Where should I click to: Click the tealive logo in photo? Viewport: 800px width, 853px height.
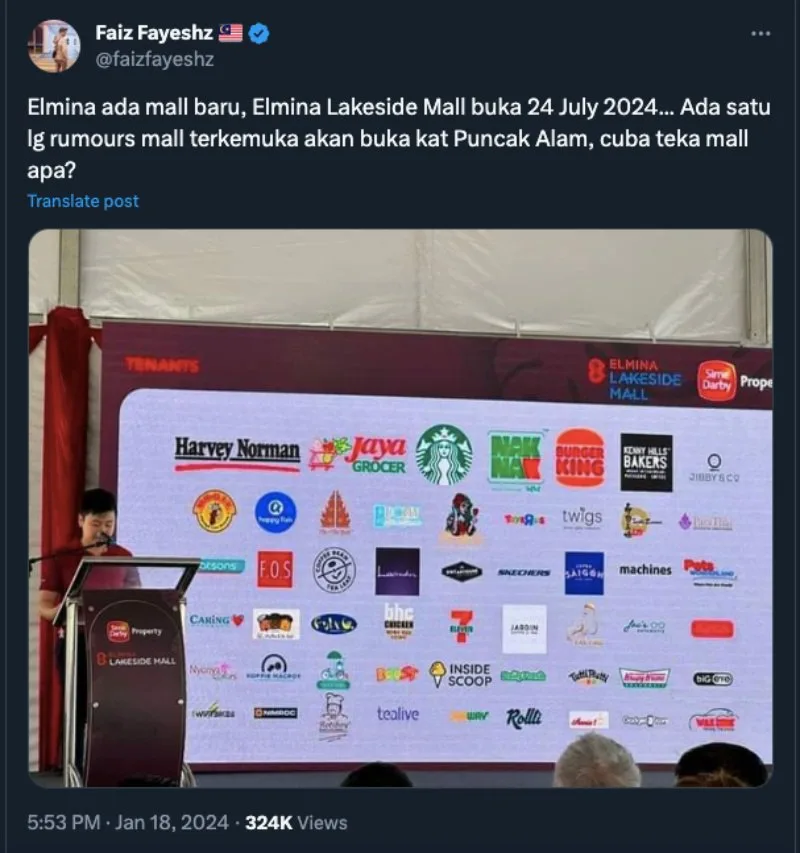(x=398, y=714)
